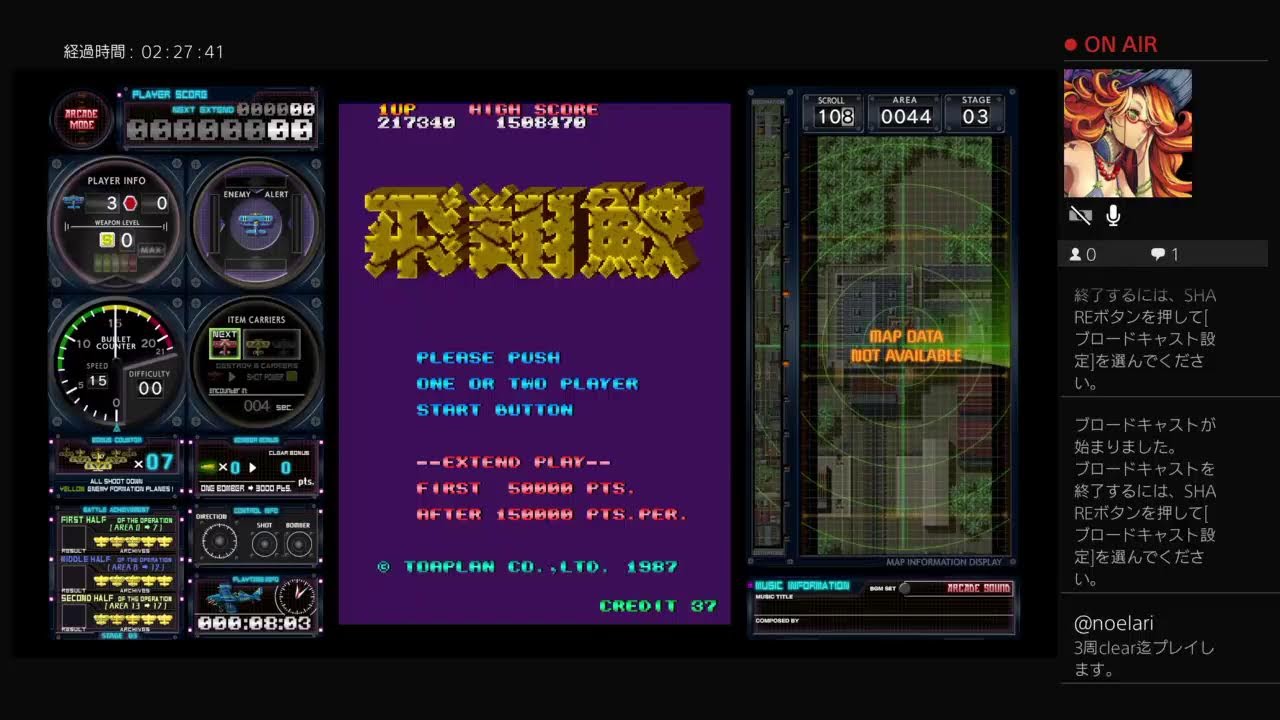Image resolution: width=1280 pixels, height=720 pixels.
Task: Click the STAGE value '03'
Action: pyautogui.click(x=975, y=117)
